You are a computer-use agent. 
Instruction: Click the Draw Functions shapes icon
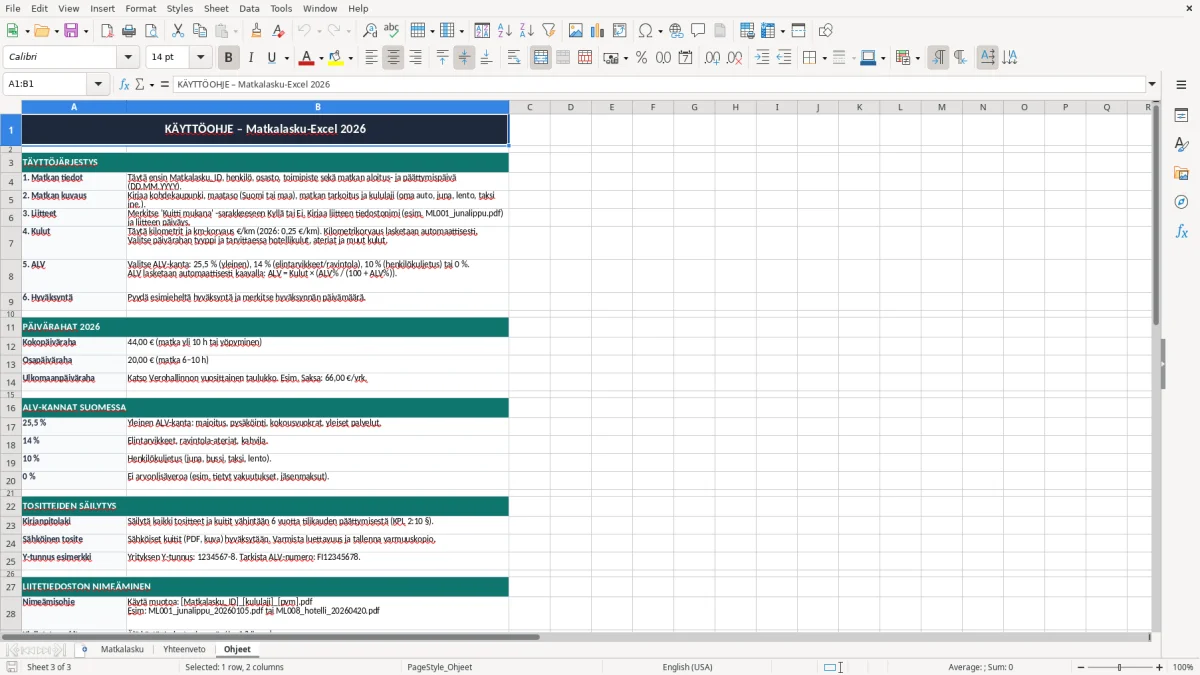point(826,31)
